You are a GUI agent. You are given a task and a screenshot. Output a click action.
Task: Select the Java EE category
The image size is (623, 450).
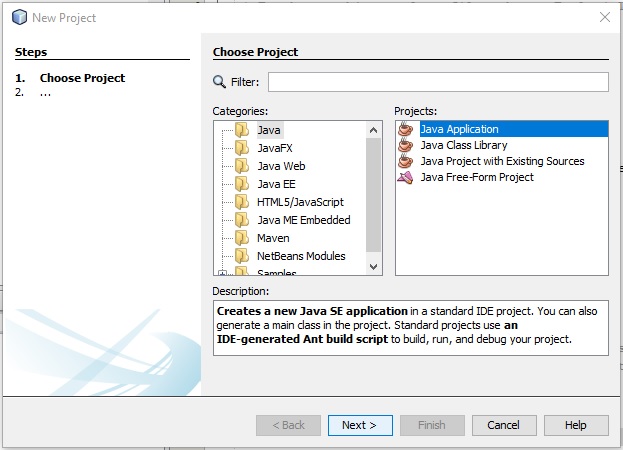277,184
